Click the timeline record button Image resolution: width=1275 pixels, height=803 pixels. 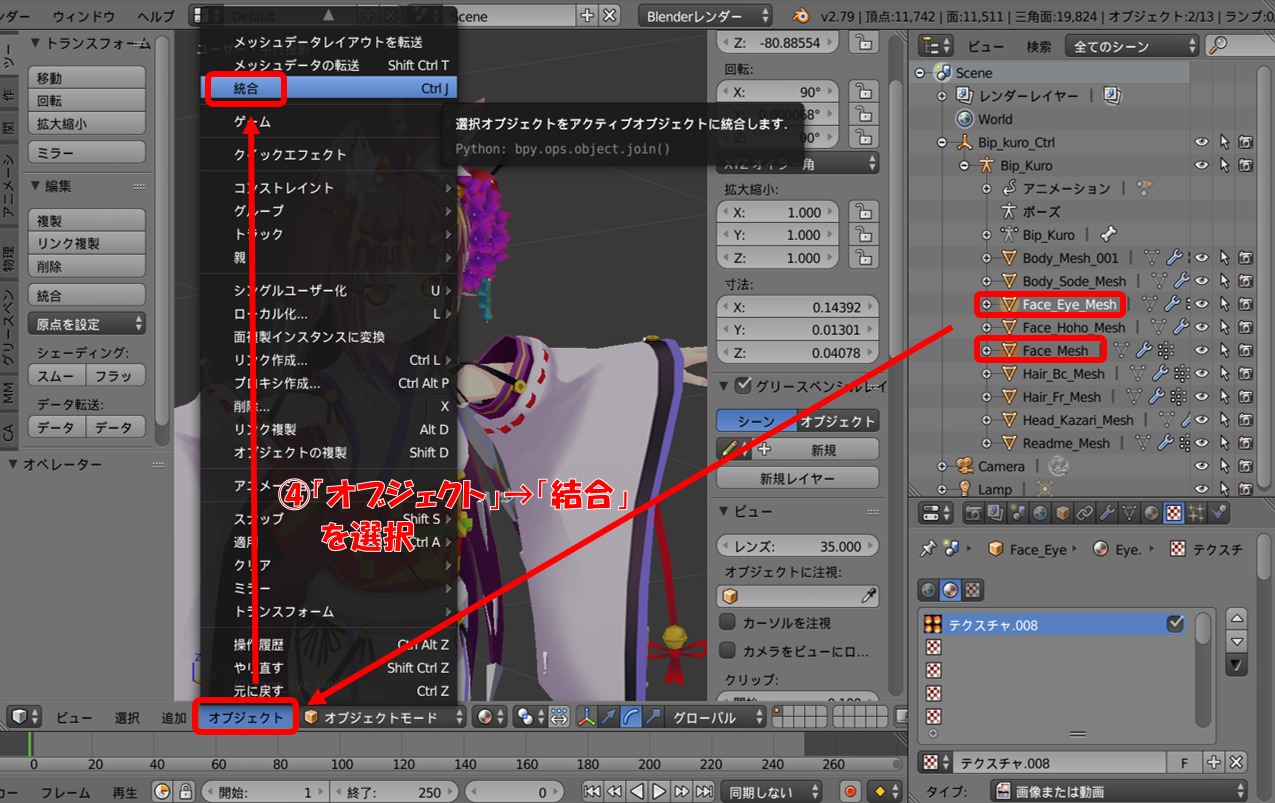(x=850, y=792)
